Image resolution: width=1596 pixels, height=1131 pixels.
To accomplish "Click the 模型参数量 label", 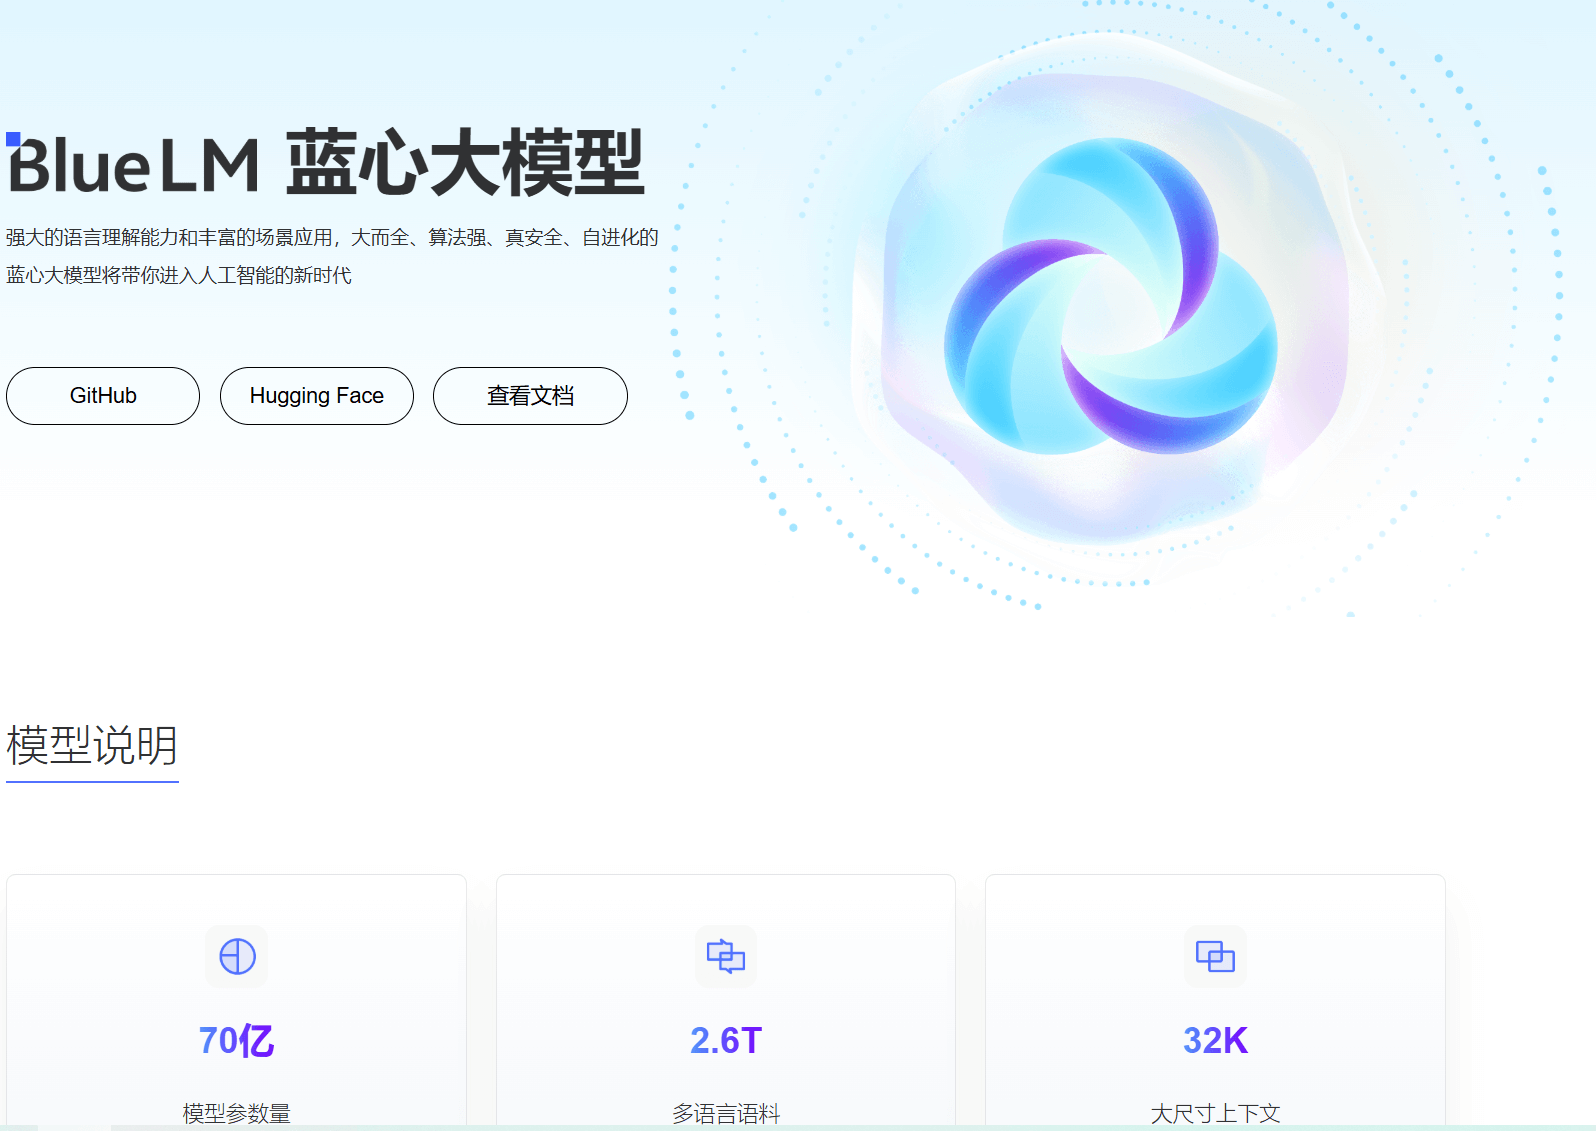I will 237,1113.
